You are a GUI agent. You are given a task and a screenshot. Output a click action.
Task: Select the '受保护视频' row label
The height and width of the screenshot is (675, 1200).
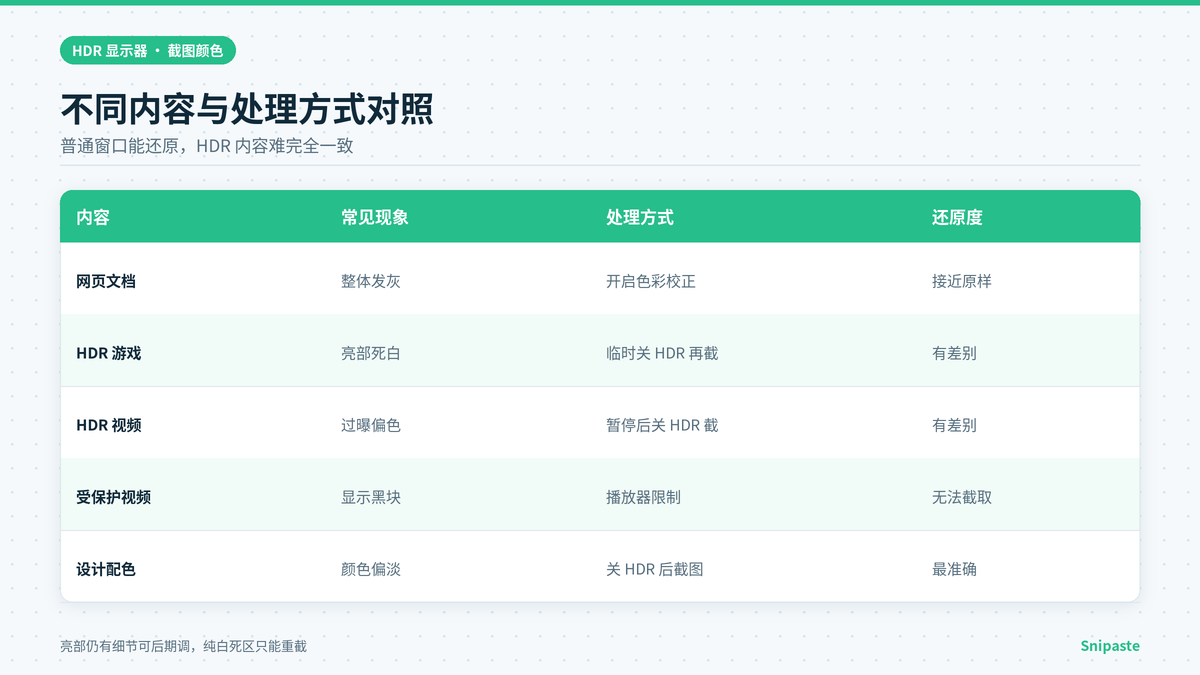(x=113, y=497)
